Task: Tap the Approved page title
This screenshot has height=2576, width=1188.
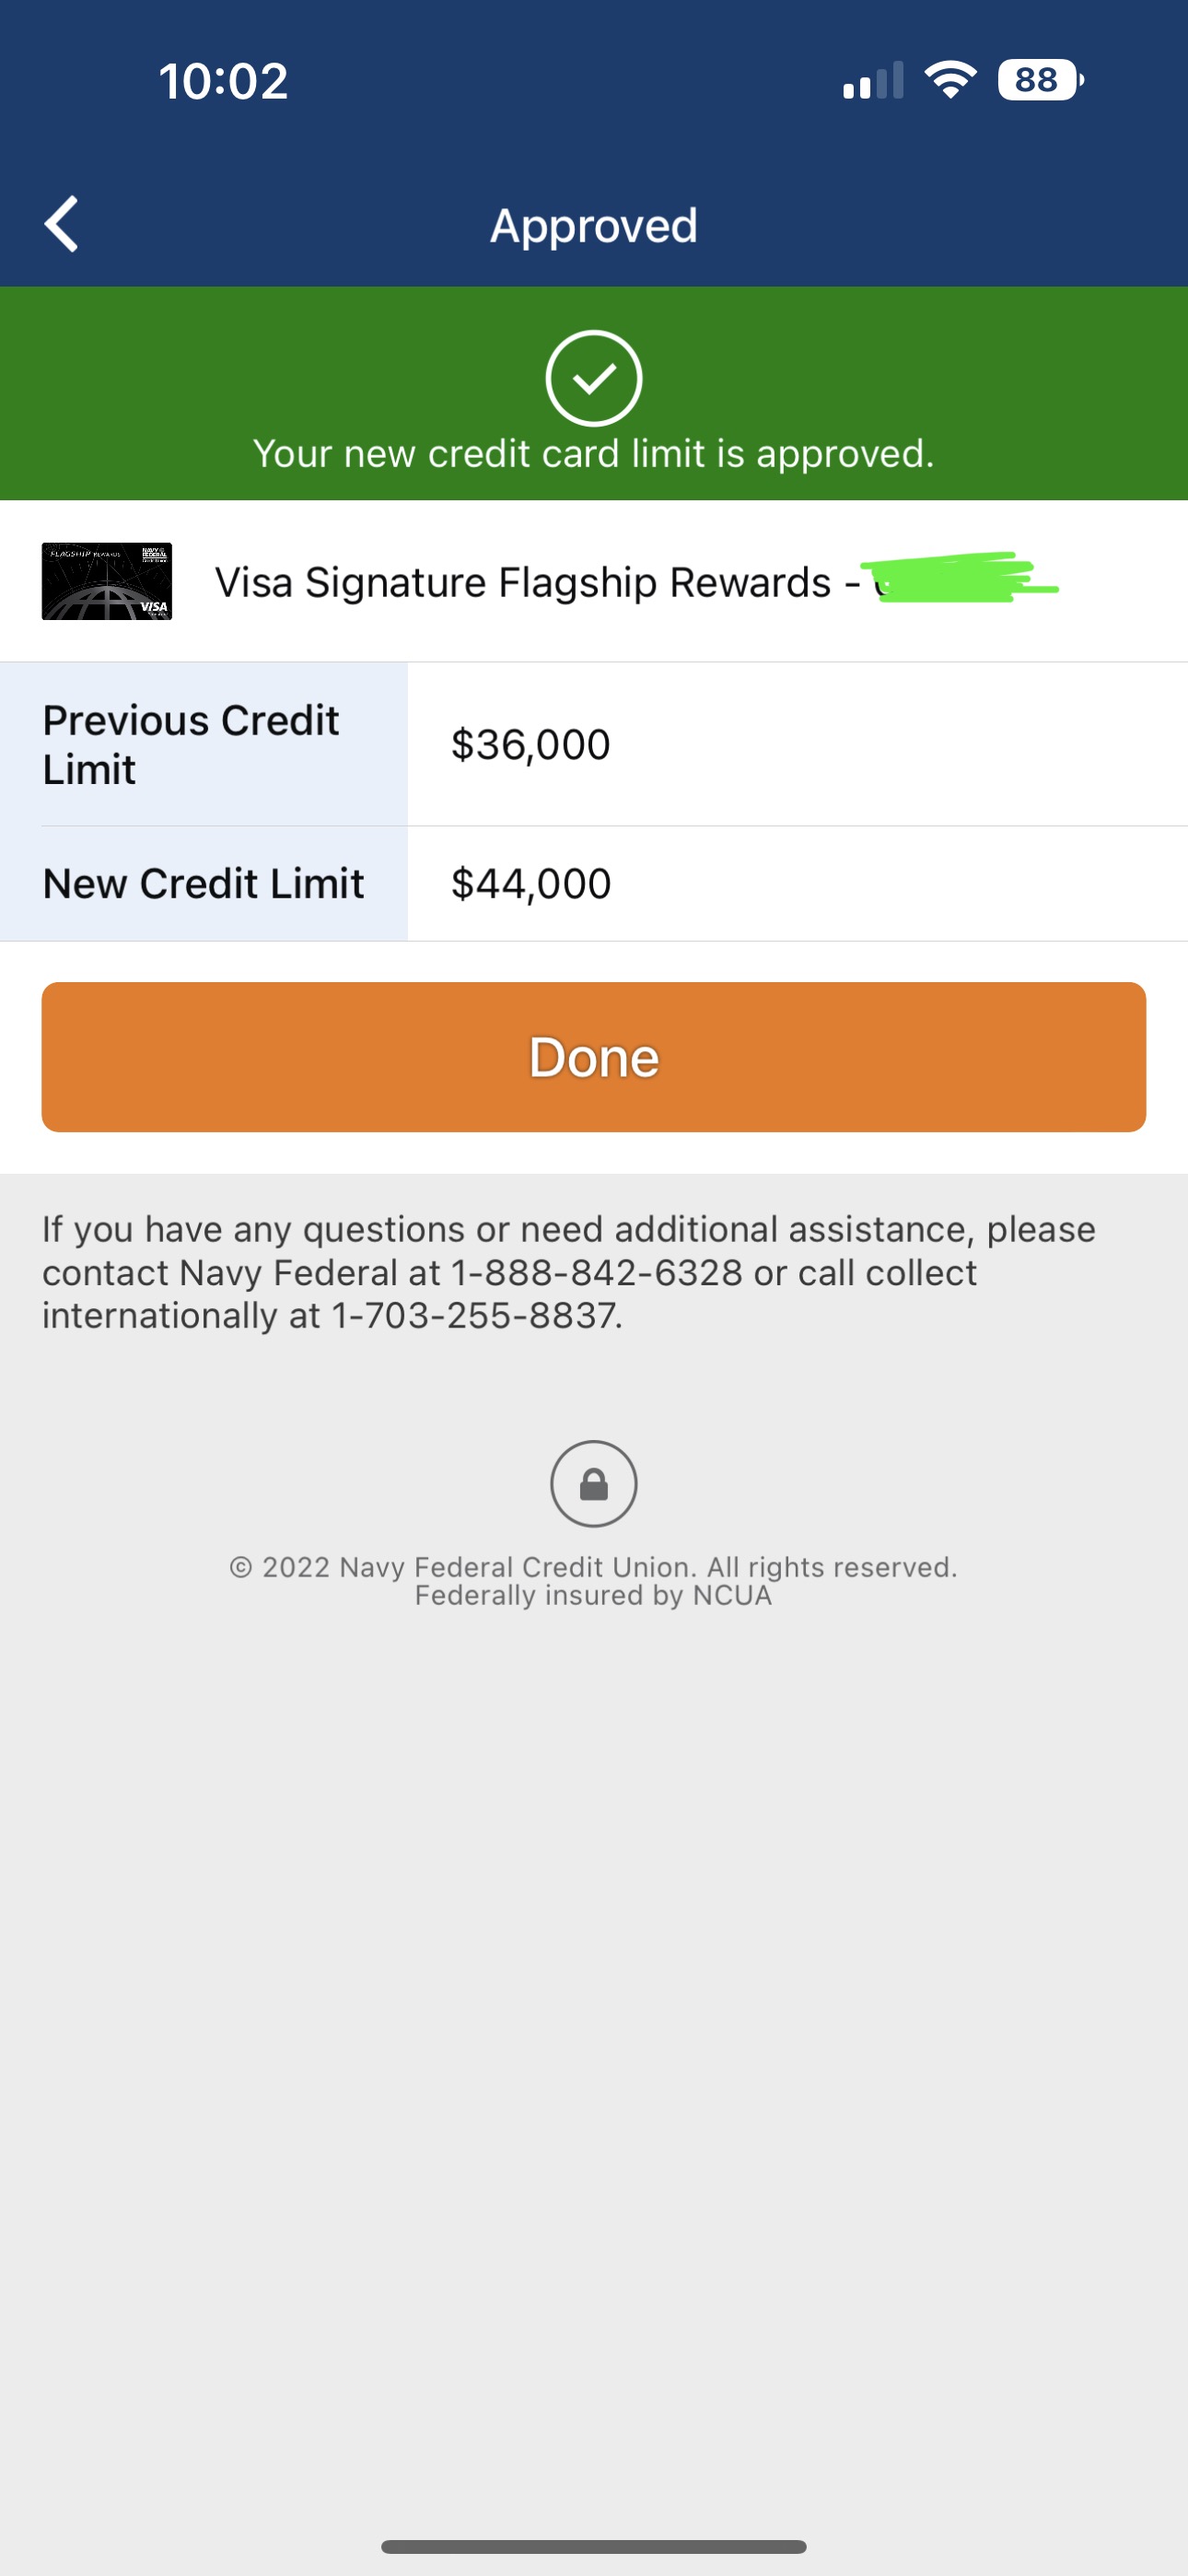Action: 593,226
